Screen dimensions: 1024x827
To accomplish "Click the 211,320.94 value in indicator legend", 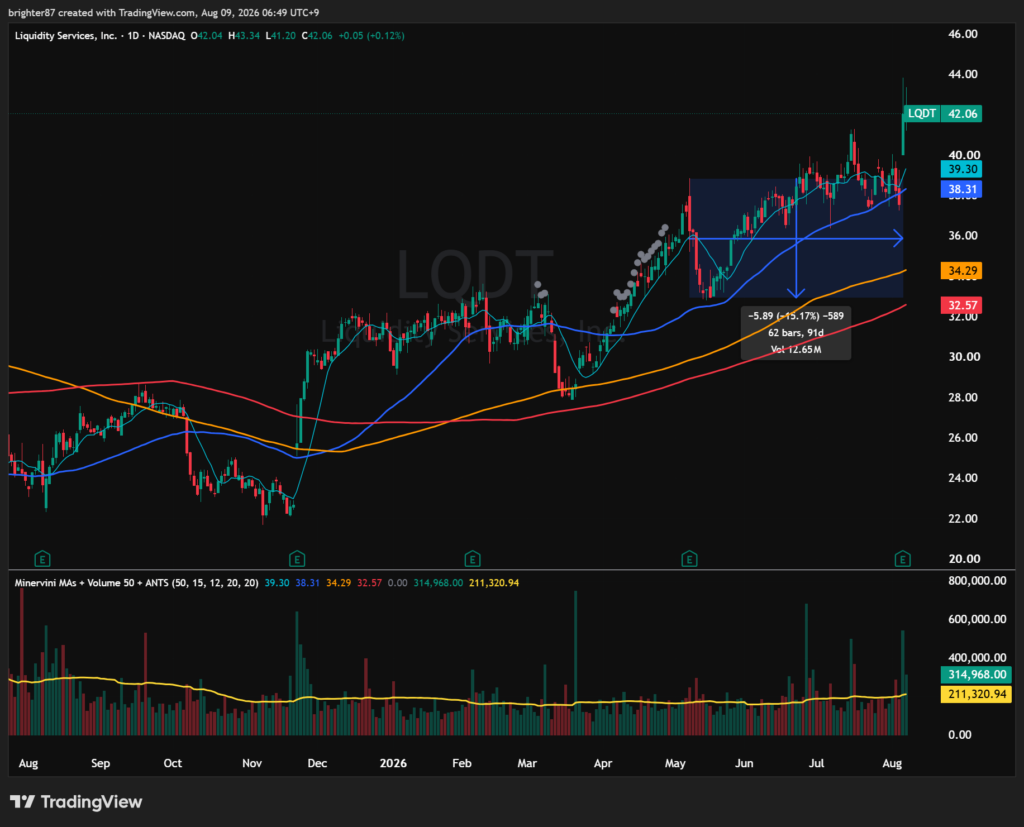I will pyautogui.click(x=494, y=583).
